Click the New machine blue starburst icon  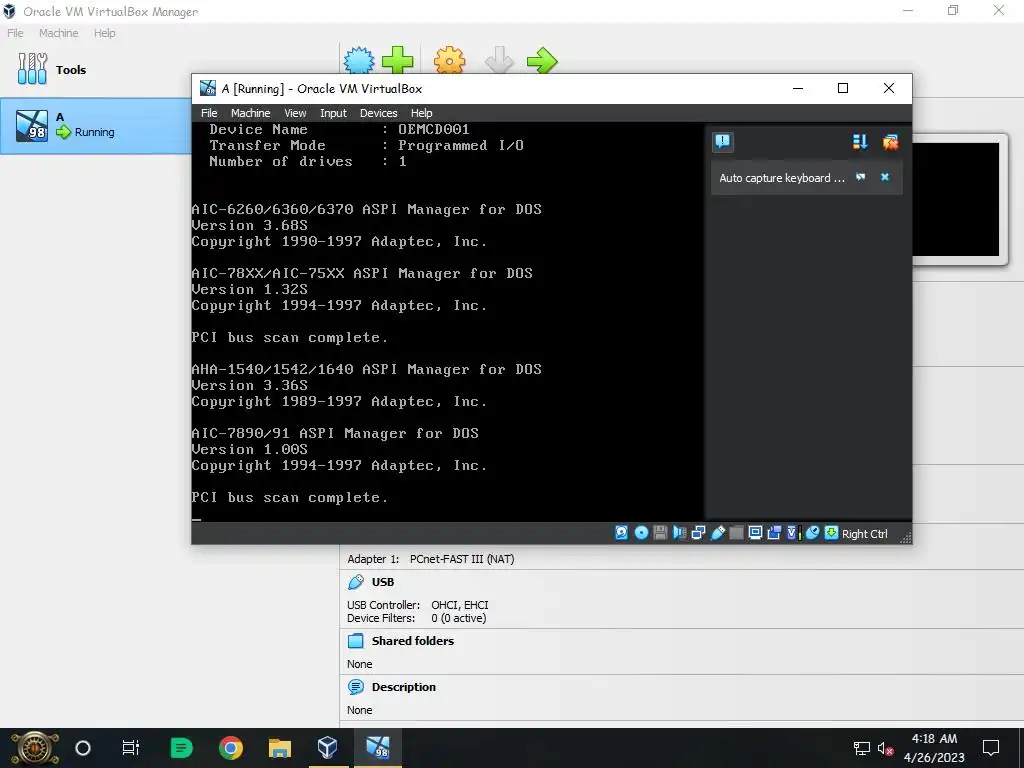pos(359,61)
